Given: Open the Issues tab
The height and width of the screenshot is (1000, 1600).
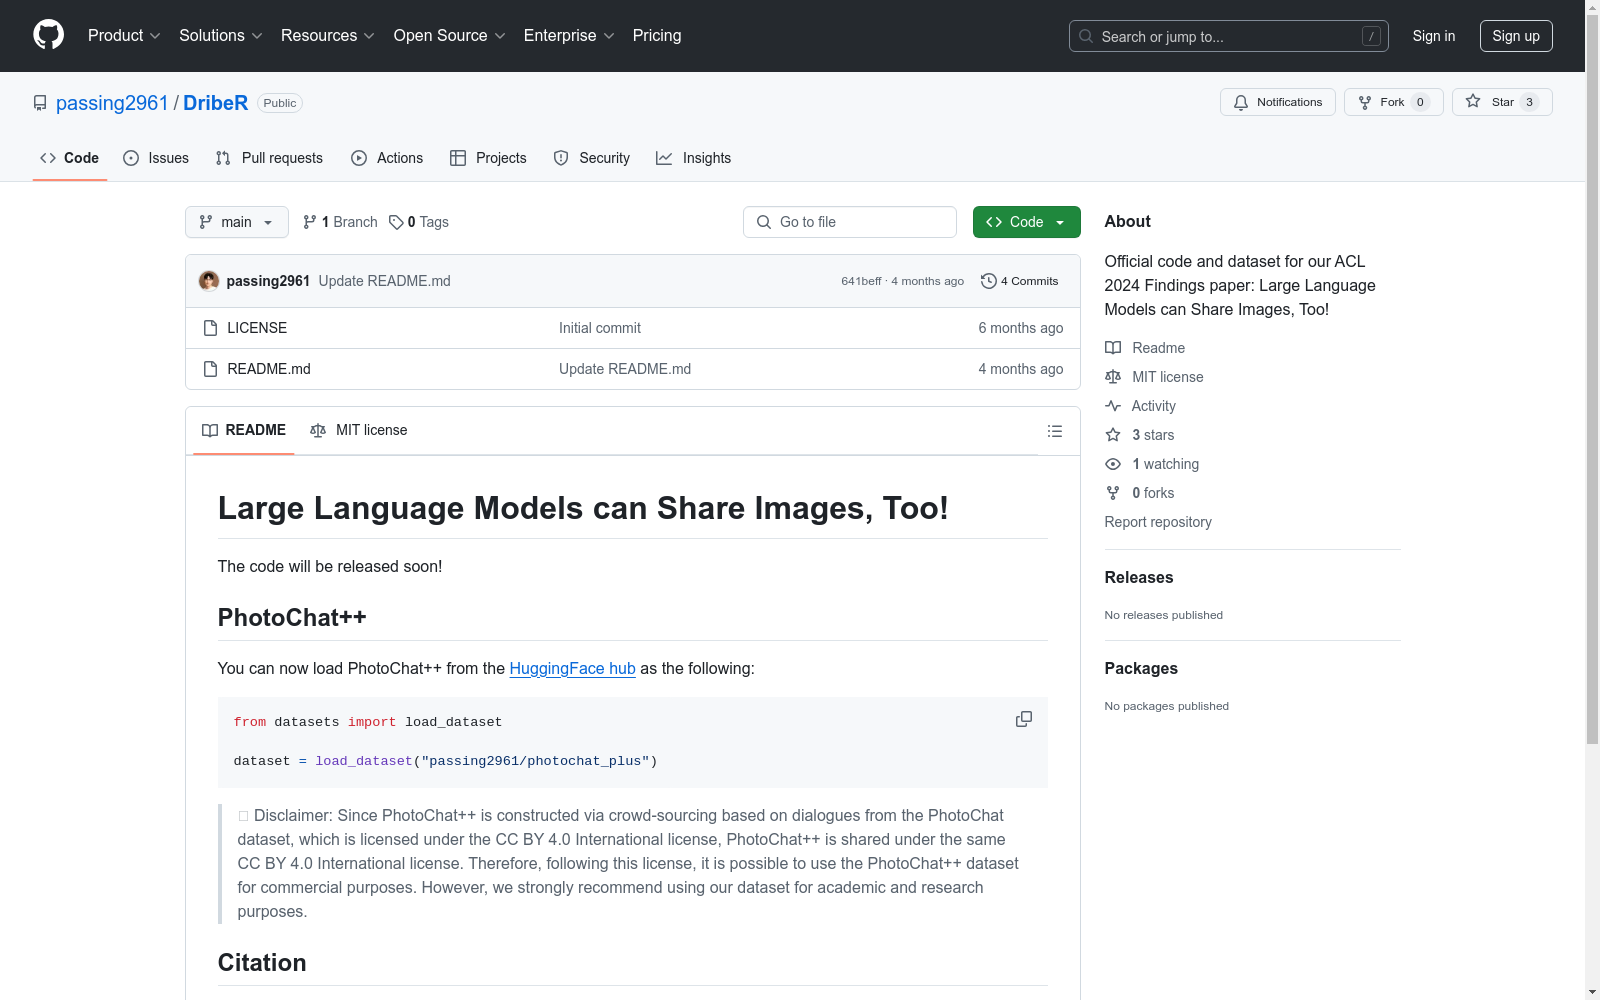Looking at the screenshot, I should pyautogui.click(x=156, y=158).
